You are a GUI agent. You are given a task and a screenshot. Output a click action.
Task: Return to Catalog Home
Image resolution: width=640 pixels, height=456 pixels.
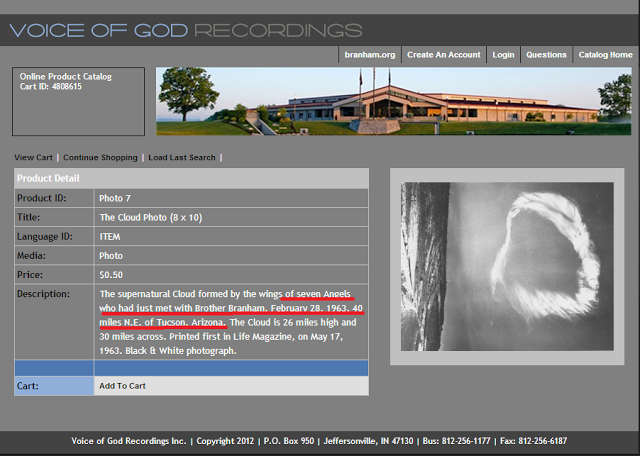[605, 55]
